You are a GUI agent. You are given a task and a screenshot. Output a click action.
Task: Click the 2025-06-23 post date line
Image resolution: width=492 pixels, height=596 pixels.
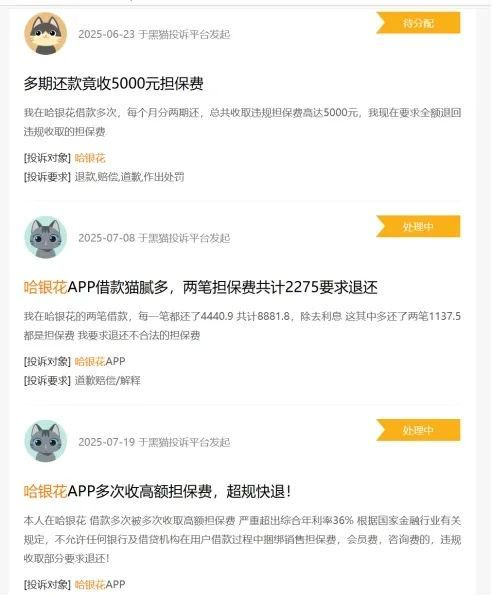point(154,34)
